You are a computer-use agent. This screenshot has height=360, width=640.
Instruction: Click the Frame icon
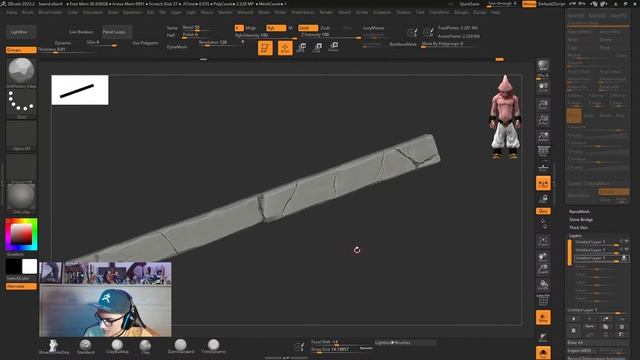pos(543,241)
